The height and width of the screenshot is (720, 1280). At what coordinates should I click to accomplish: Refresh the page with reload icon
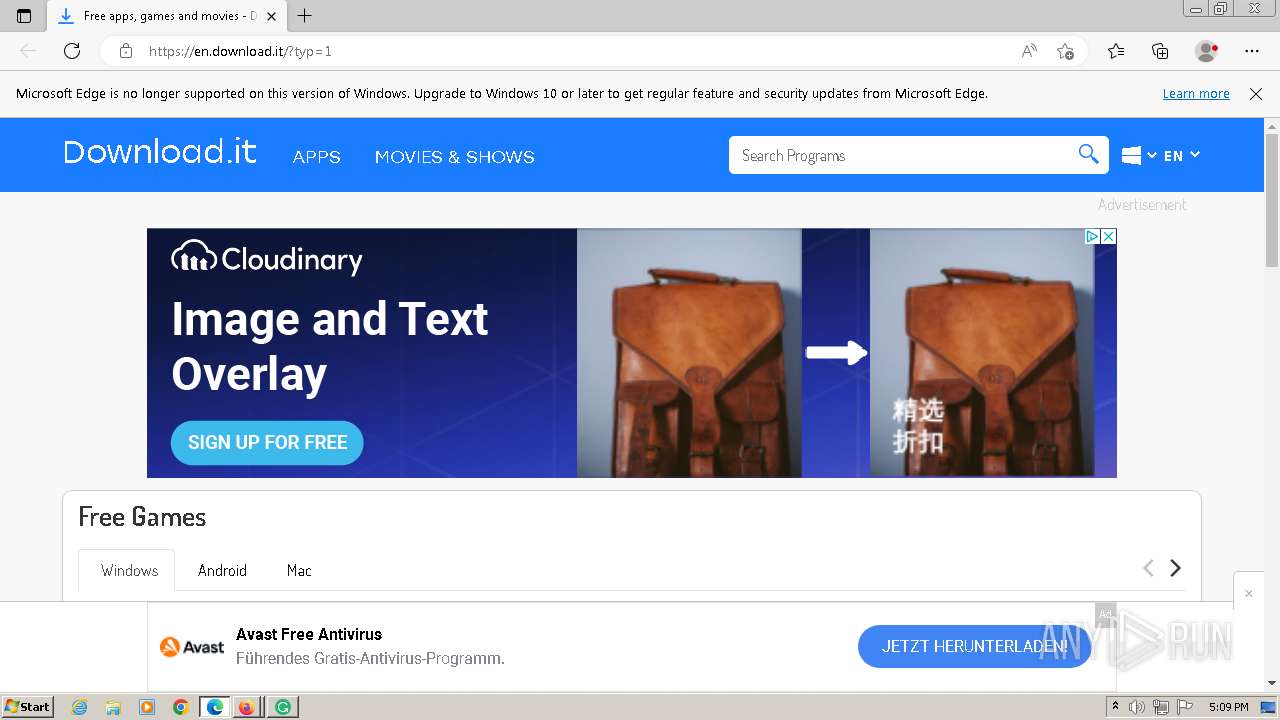72,51
